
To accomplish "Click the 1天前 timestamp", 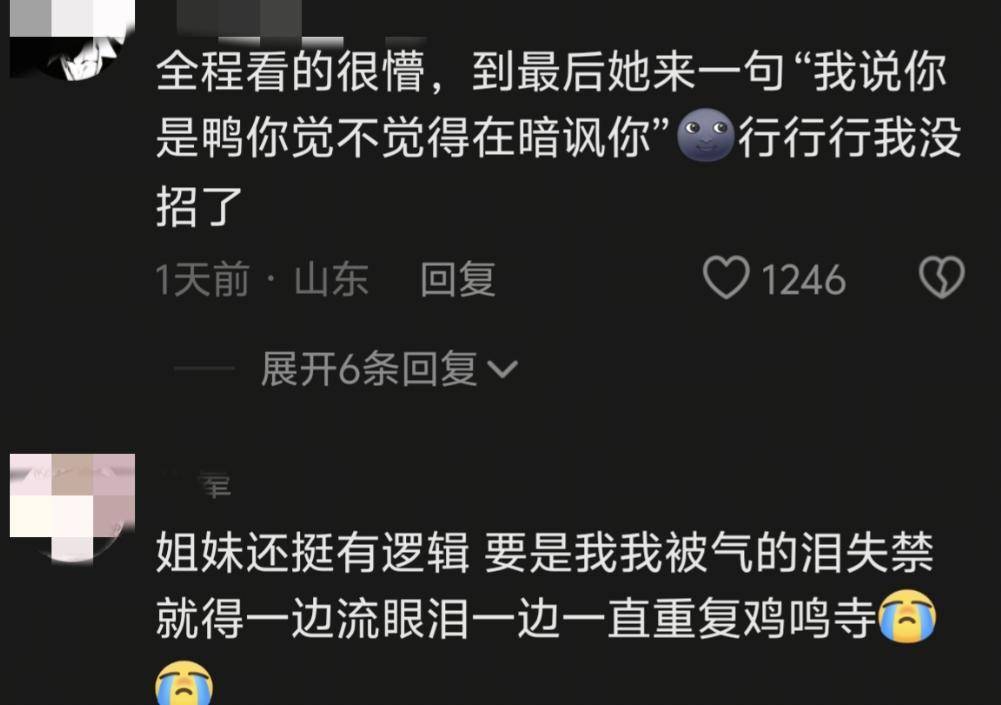I will click(202, 279).
